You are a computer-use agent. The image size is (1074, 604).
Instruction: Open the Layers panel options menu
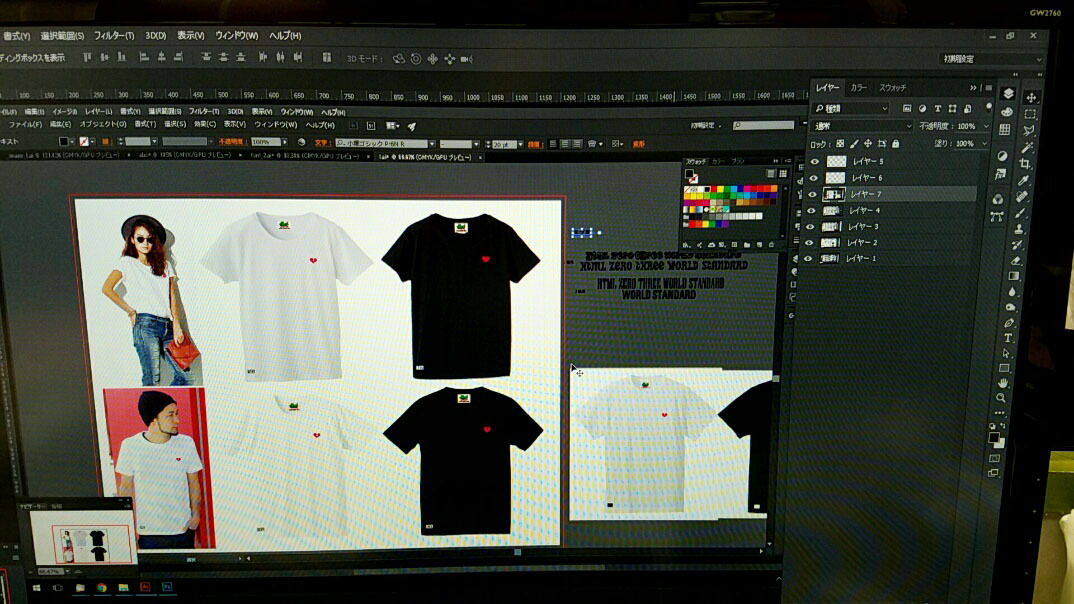coord(988,88)
